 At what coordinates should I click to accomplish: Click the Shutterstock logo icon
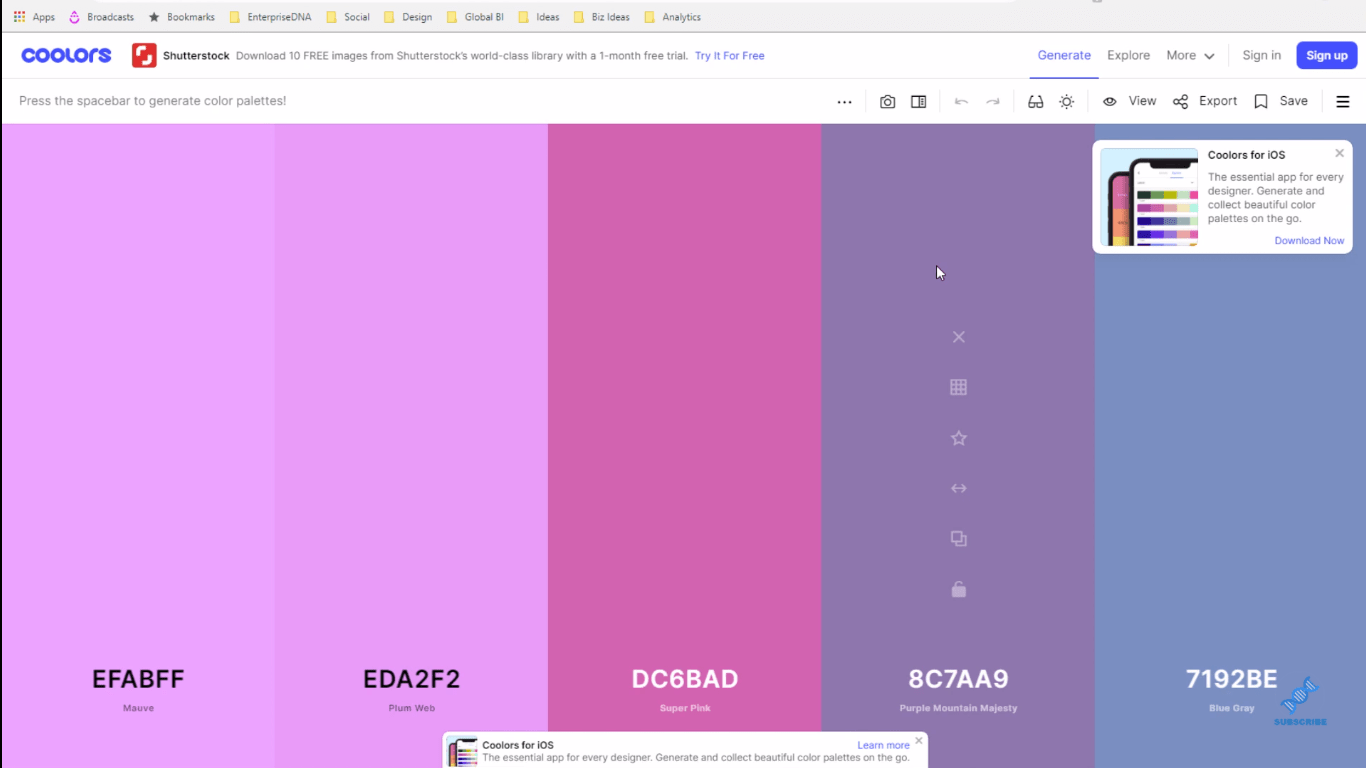[144, 56]
